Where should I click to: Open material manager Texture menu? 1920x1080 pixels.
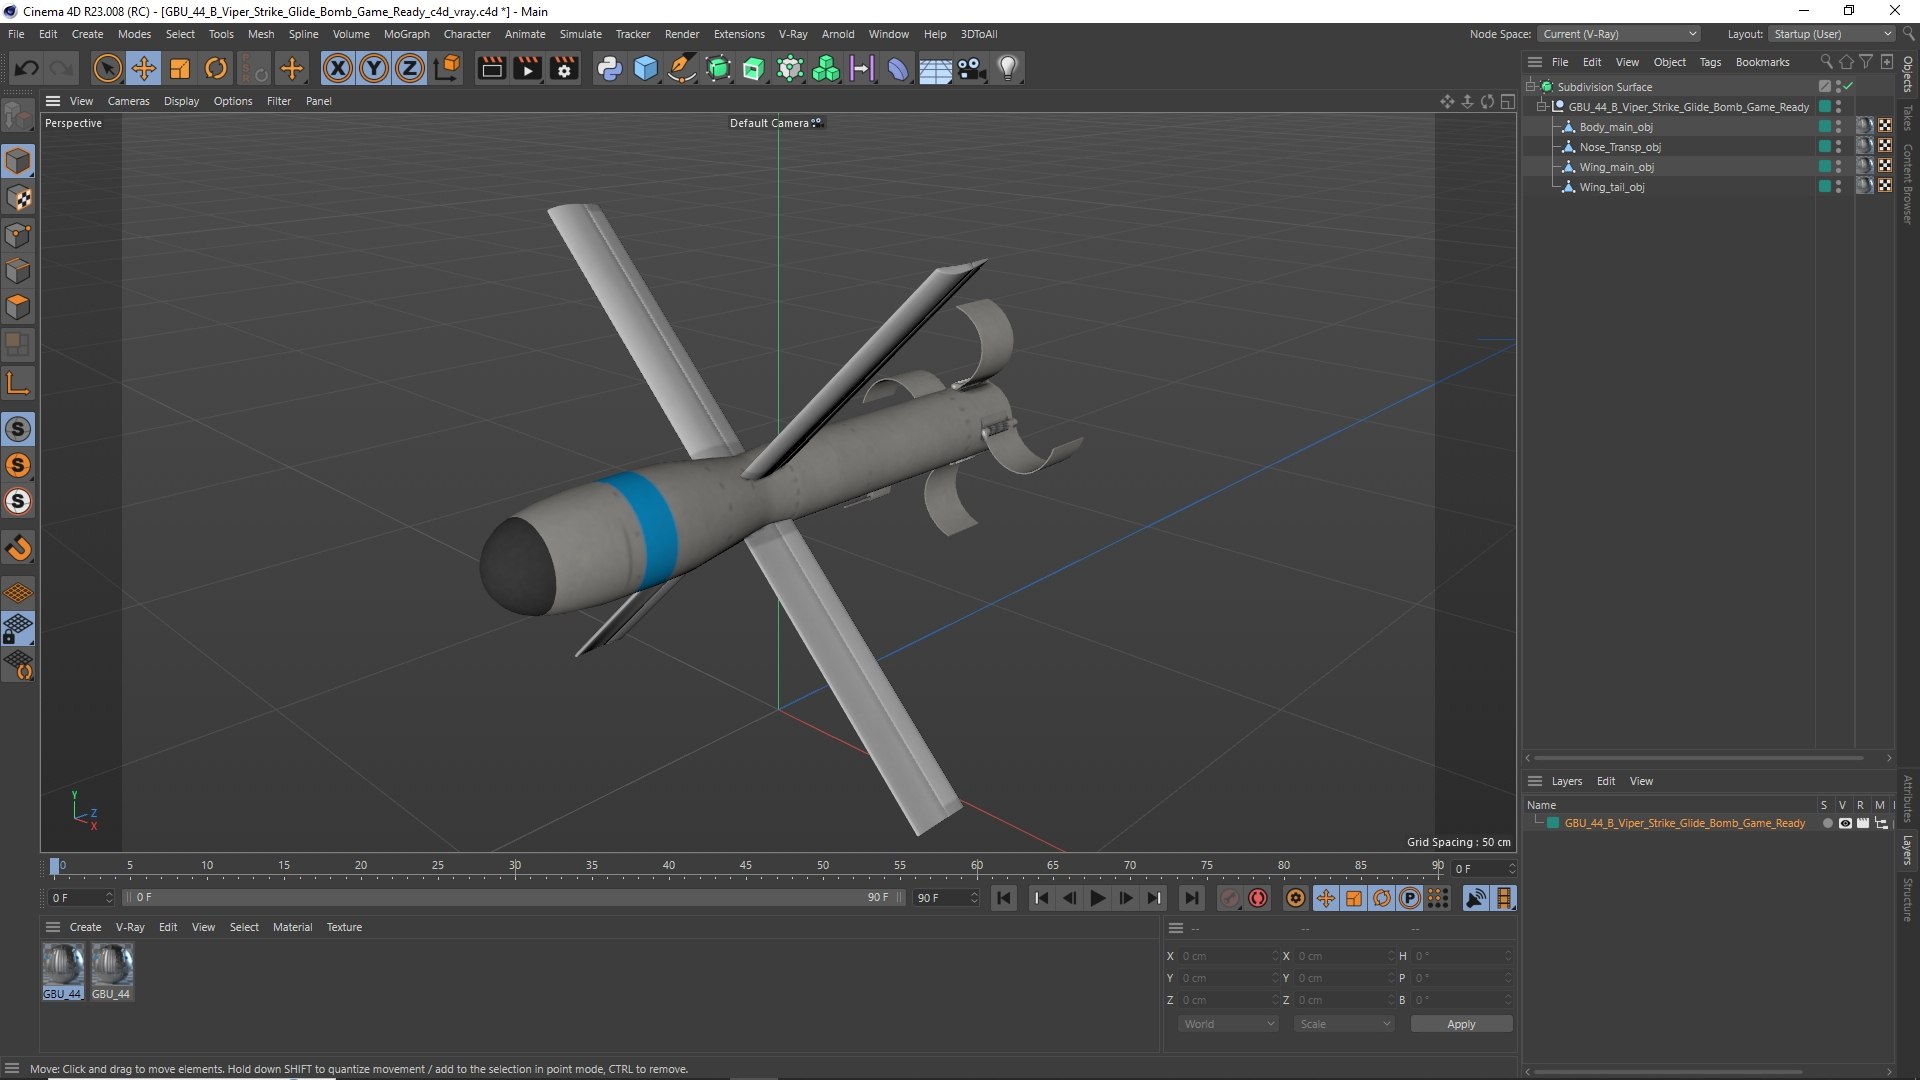tap(344, 927)
